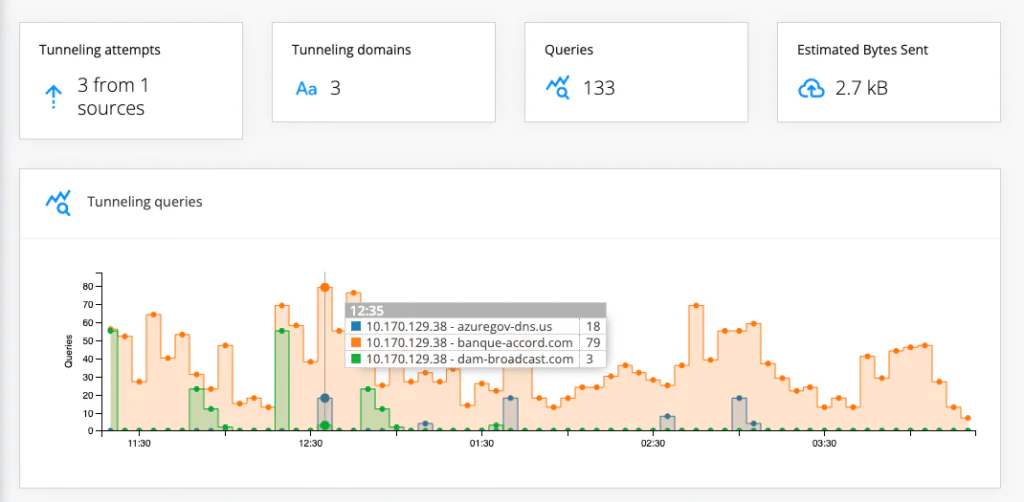Click the tooltip value 18
1024x502 pixels.
pos(594,326)
